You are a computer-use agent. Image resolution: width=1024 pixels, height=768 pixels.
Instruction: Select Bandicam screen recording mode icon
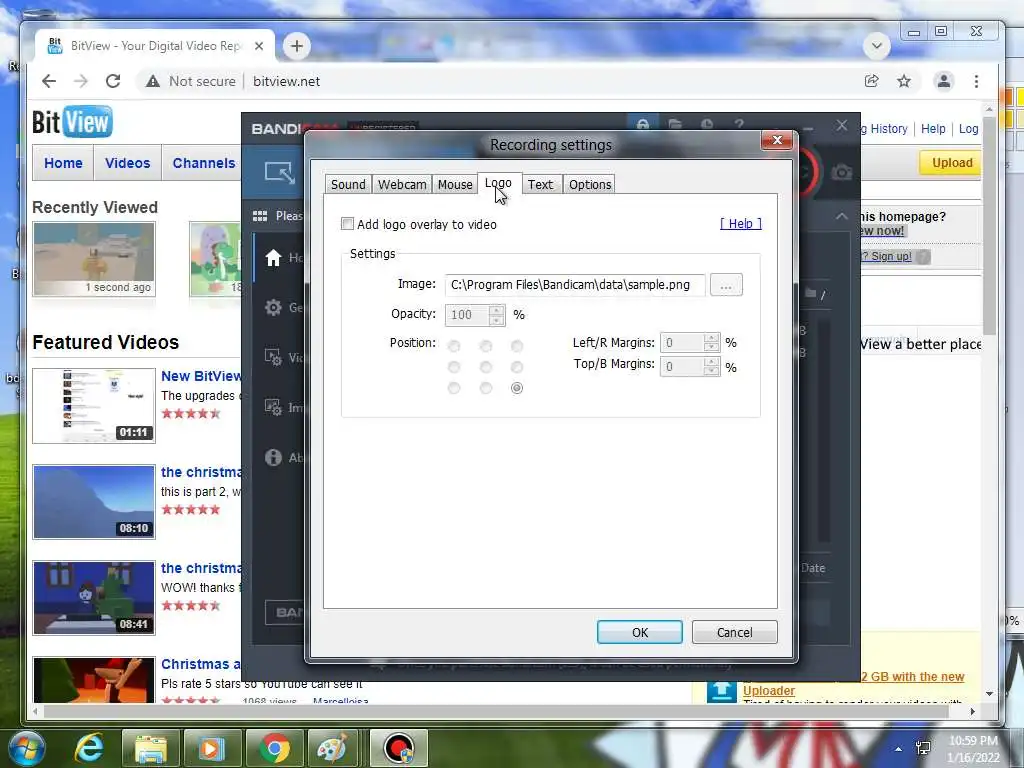click(280, 172)
